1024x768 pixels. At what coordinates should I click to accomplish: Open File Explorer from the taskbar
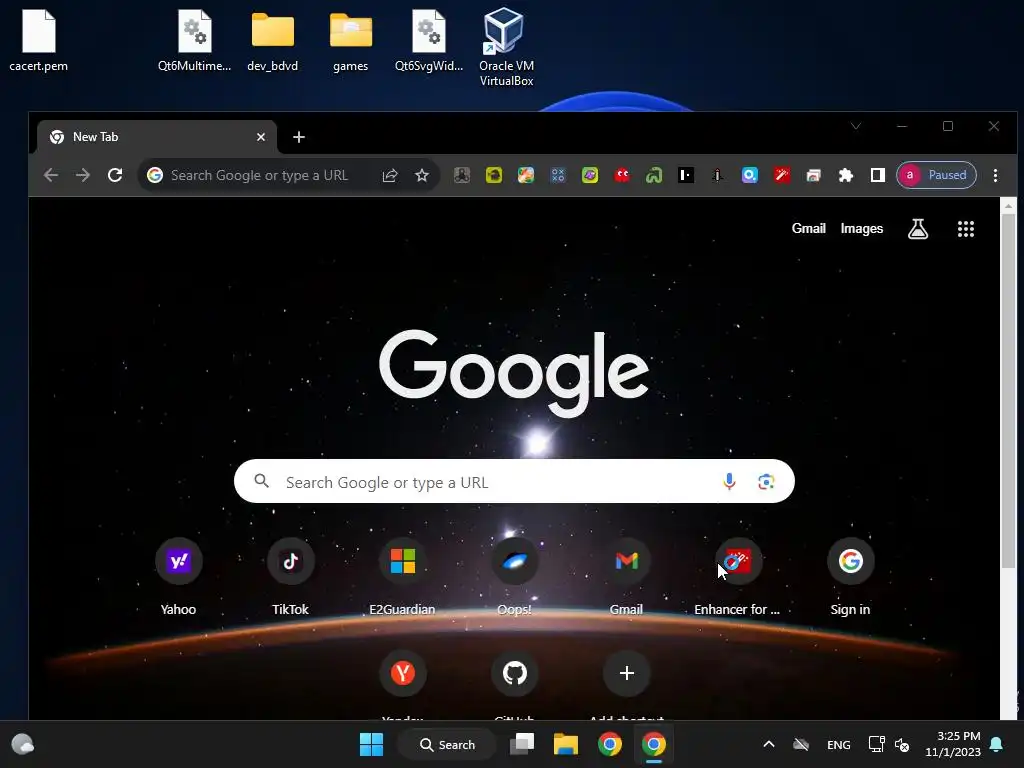(x=566, y=744)
